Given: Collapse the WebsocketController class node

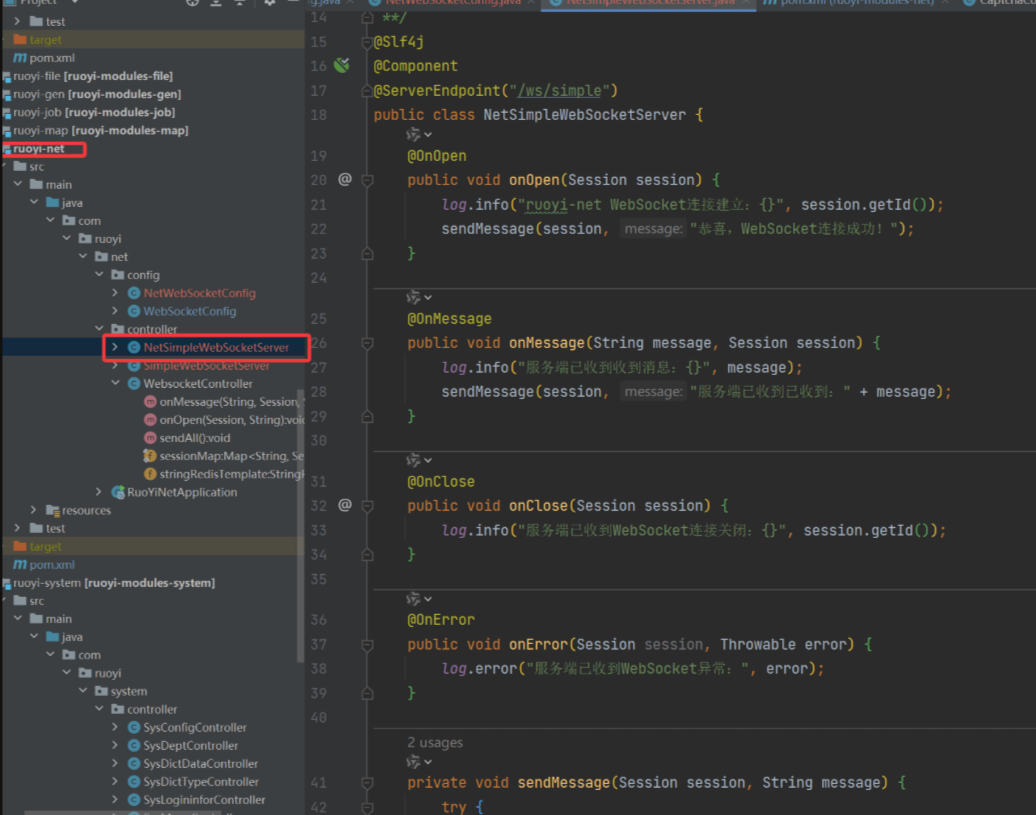Looking at the screenshot, I should coord(116,384).
